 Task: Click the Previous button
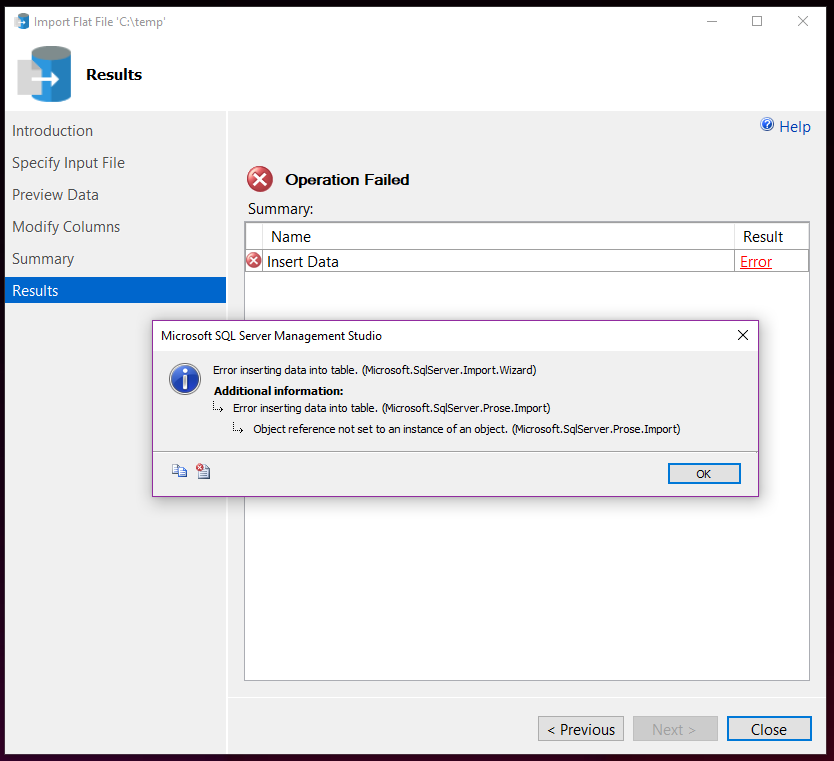[x=581, y=729]
